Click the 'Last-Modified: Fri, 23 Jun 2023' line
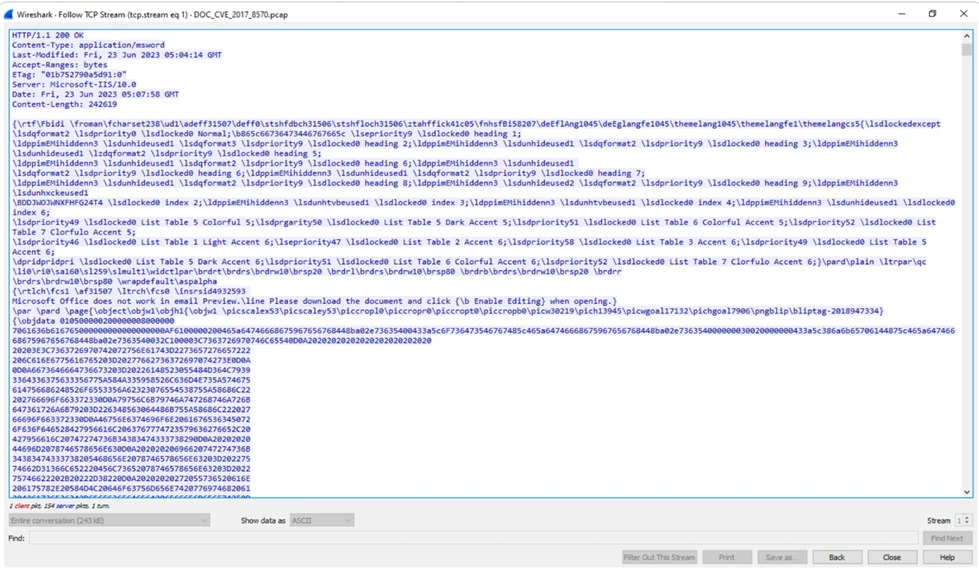The image size is (979, 571). [x=117, y=55]
